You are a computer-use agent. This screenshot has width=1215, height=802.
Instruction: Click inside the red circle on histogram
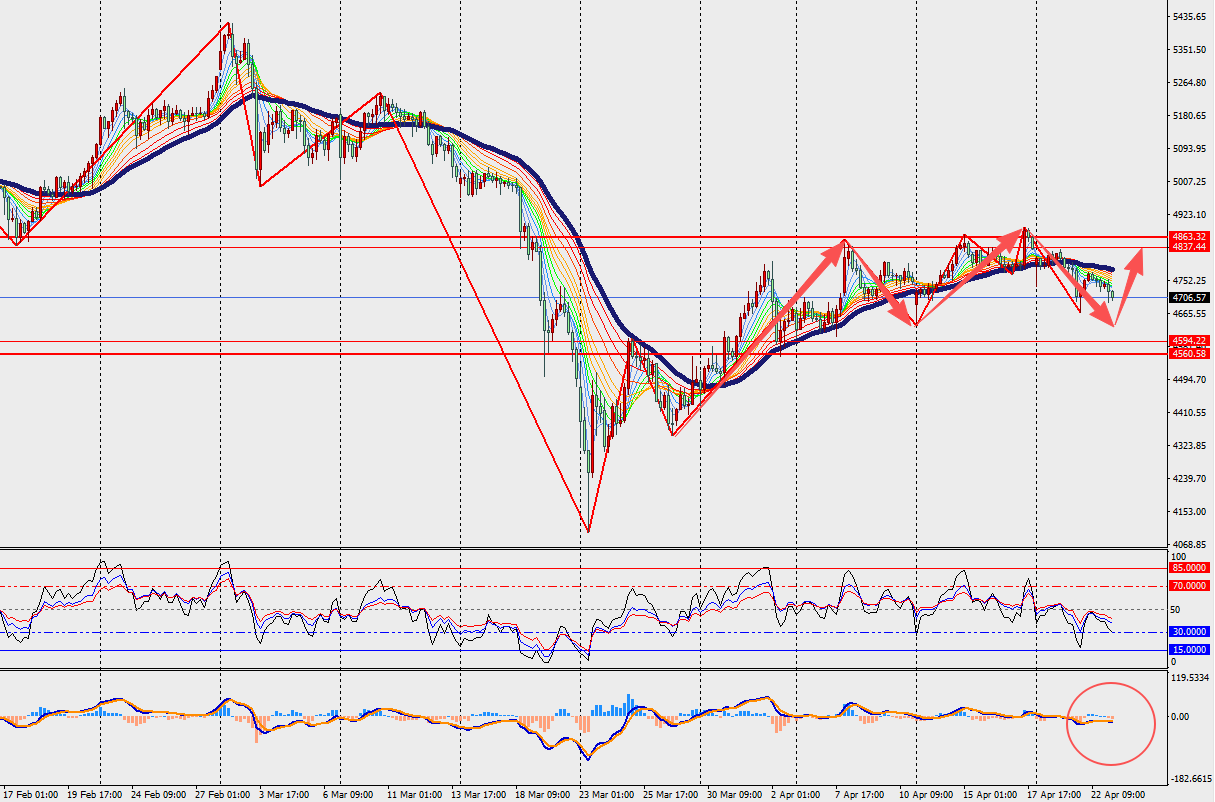1111,722
